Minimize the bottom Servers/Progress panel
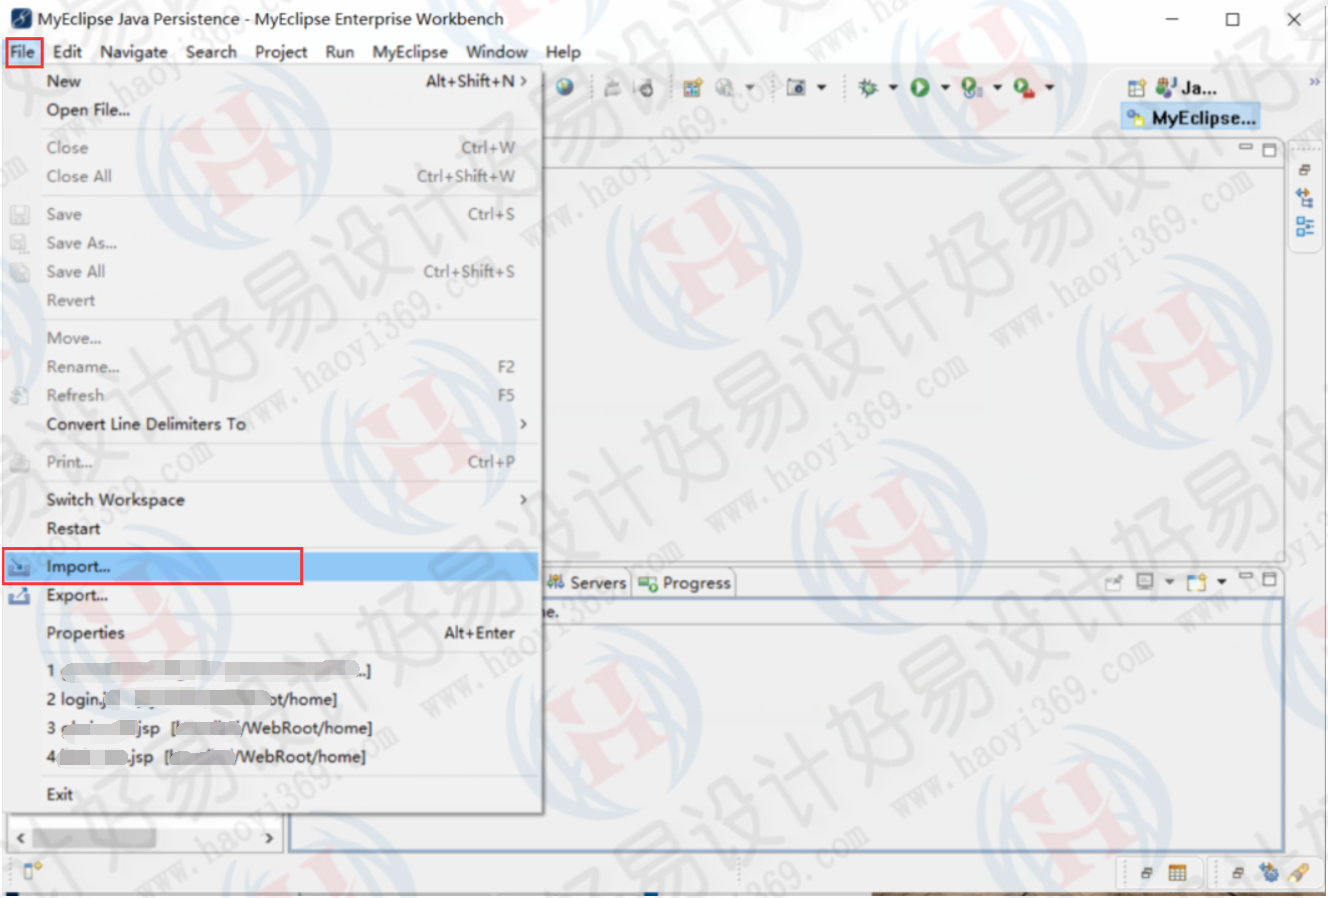 click(x=1246, y=577)
